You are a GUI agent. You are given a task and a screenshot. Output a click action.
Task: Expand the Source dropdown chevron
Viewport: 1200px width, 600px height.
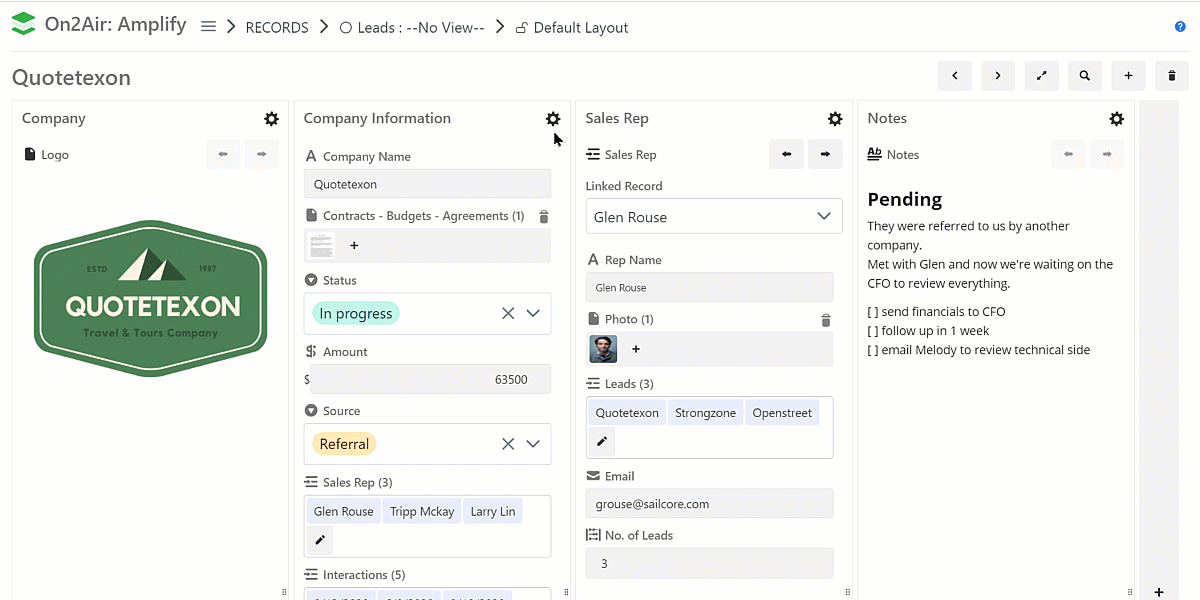pos(533,444)
